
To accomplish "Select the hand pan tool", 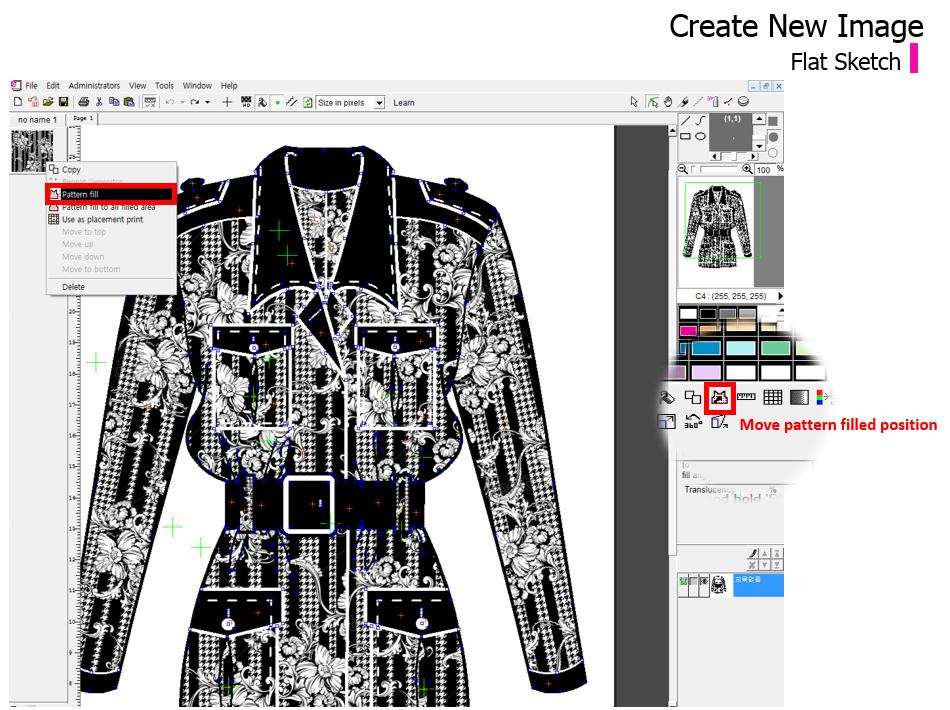I will [668, 102].
